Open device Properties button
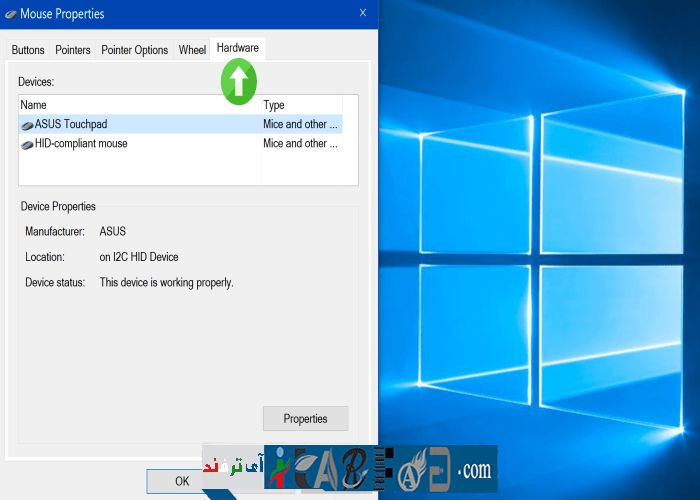The height and width of the screenshot is (500, 700). tap(305, 419)
